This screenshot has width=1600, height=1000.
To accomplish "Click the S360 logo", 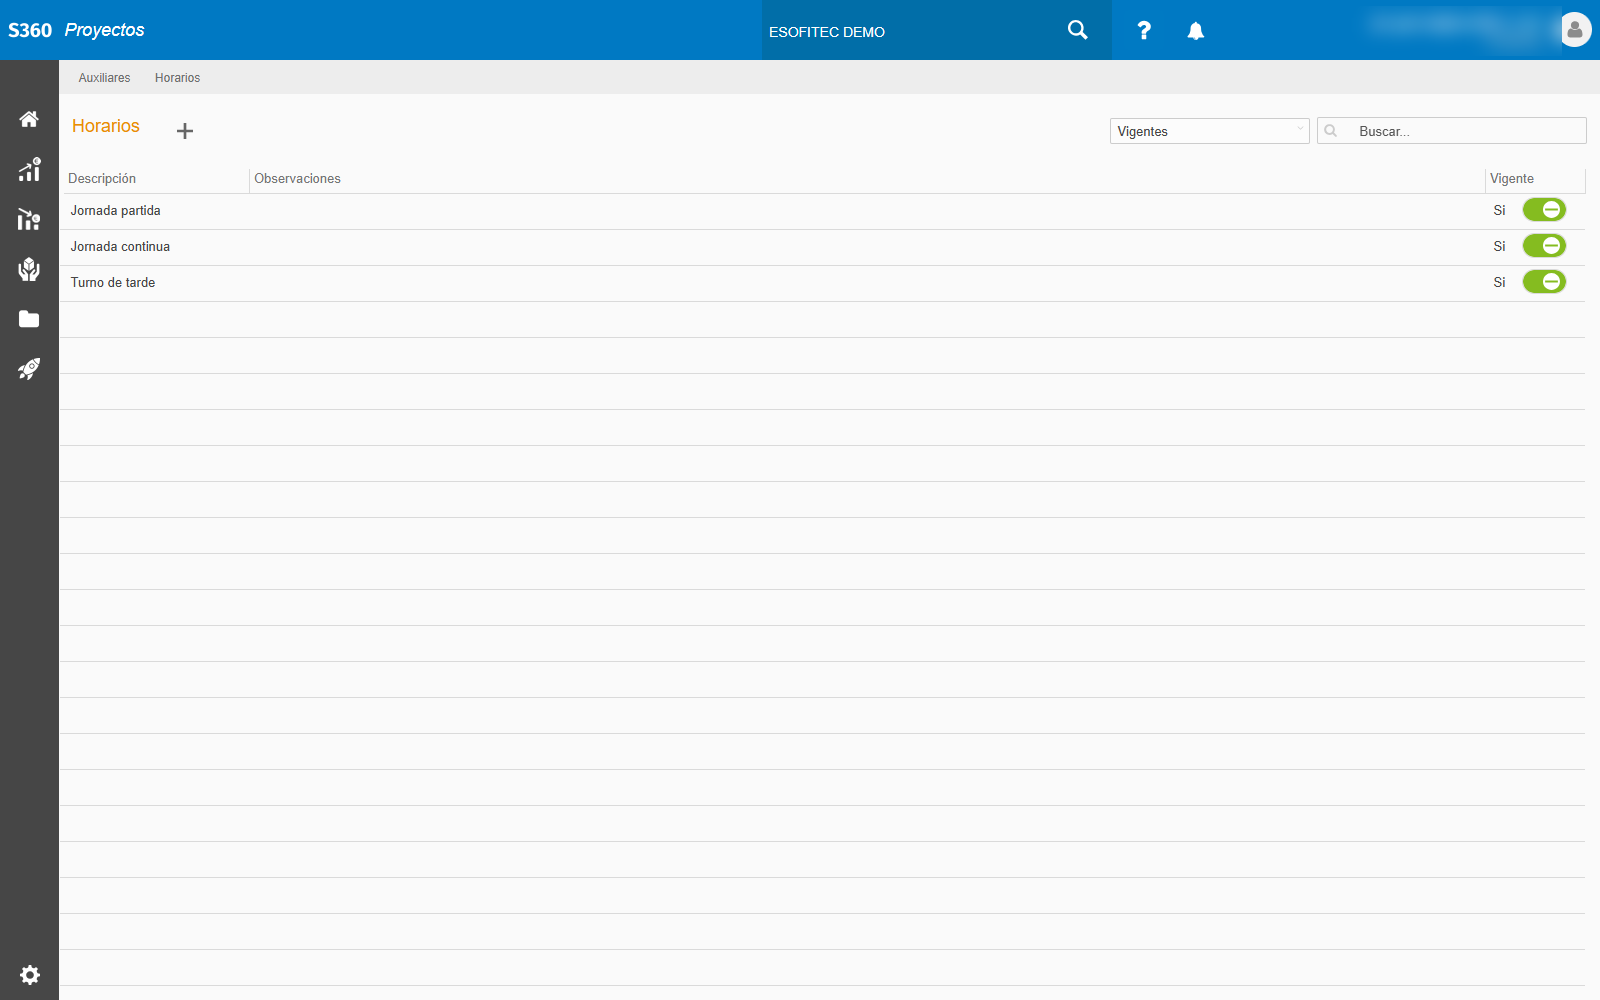I will (x=30, y=30).
